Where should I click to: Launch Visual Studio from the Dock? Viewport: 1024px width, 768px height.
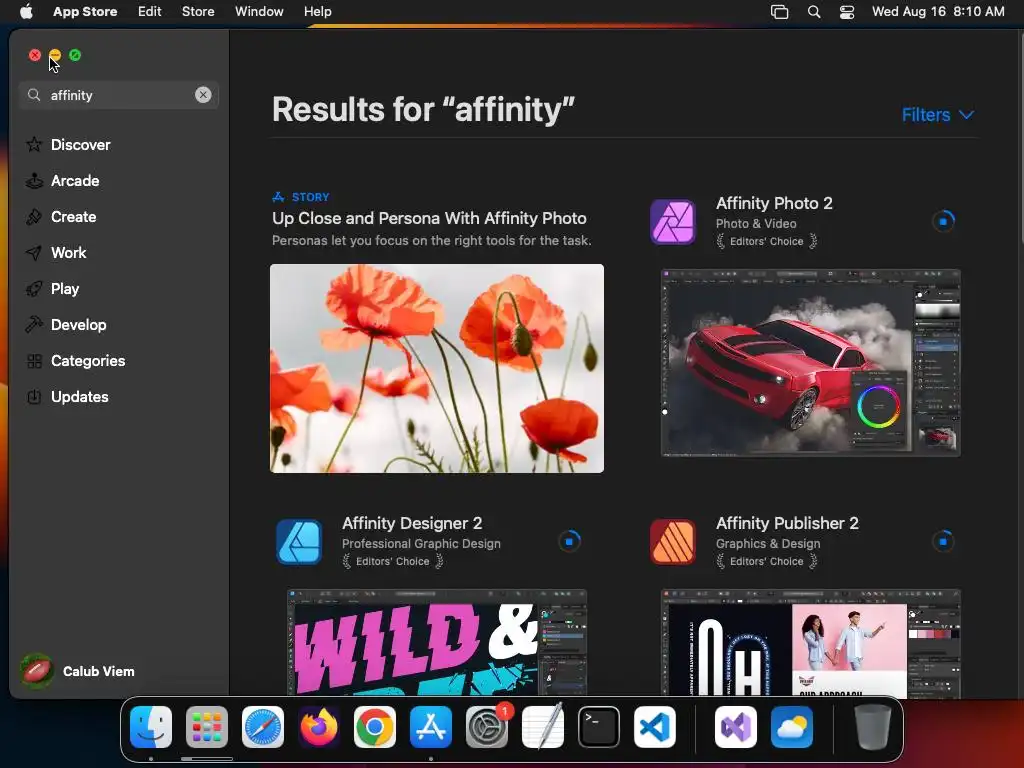click(735, 727)
